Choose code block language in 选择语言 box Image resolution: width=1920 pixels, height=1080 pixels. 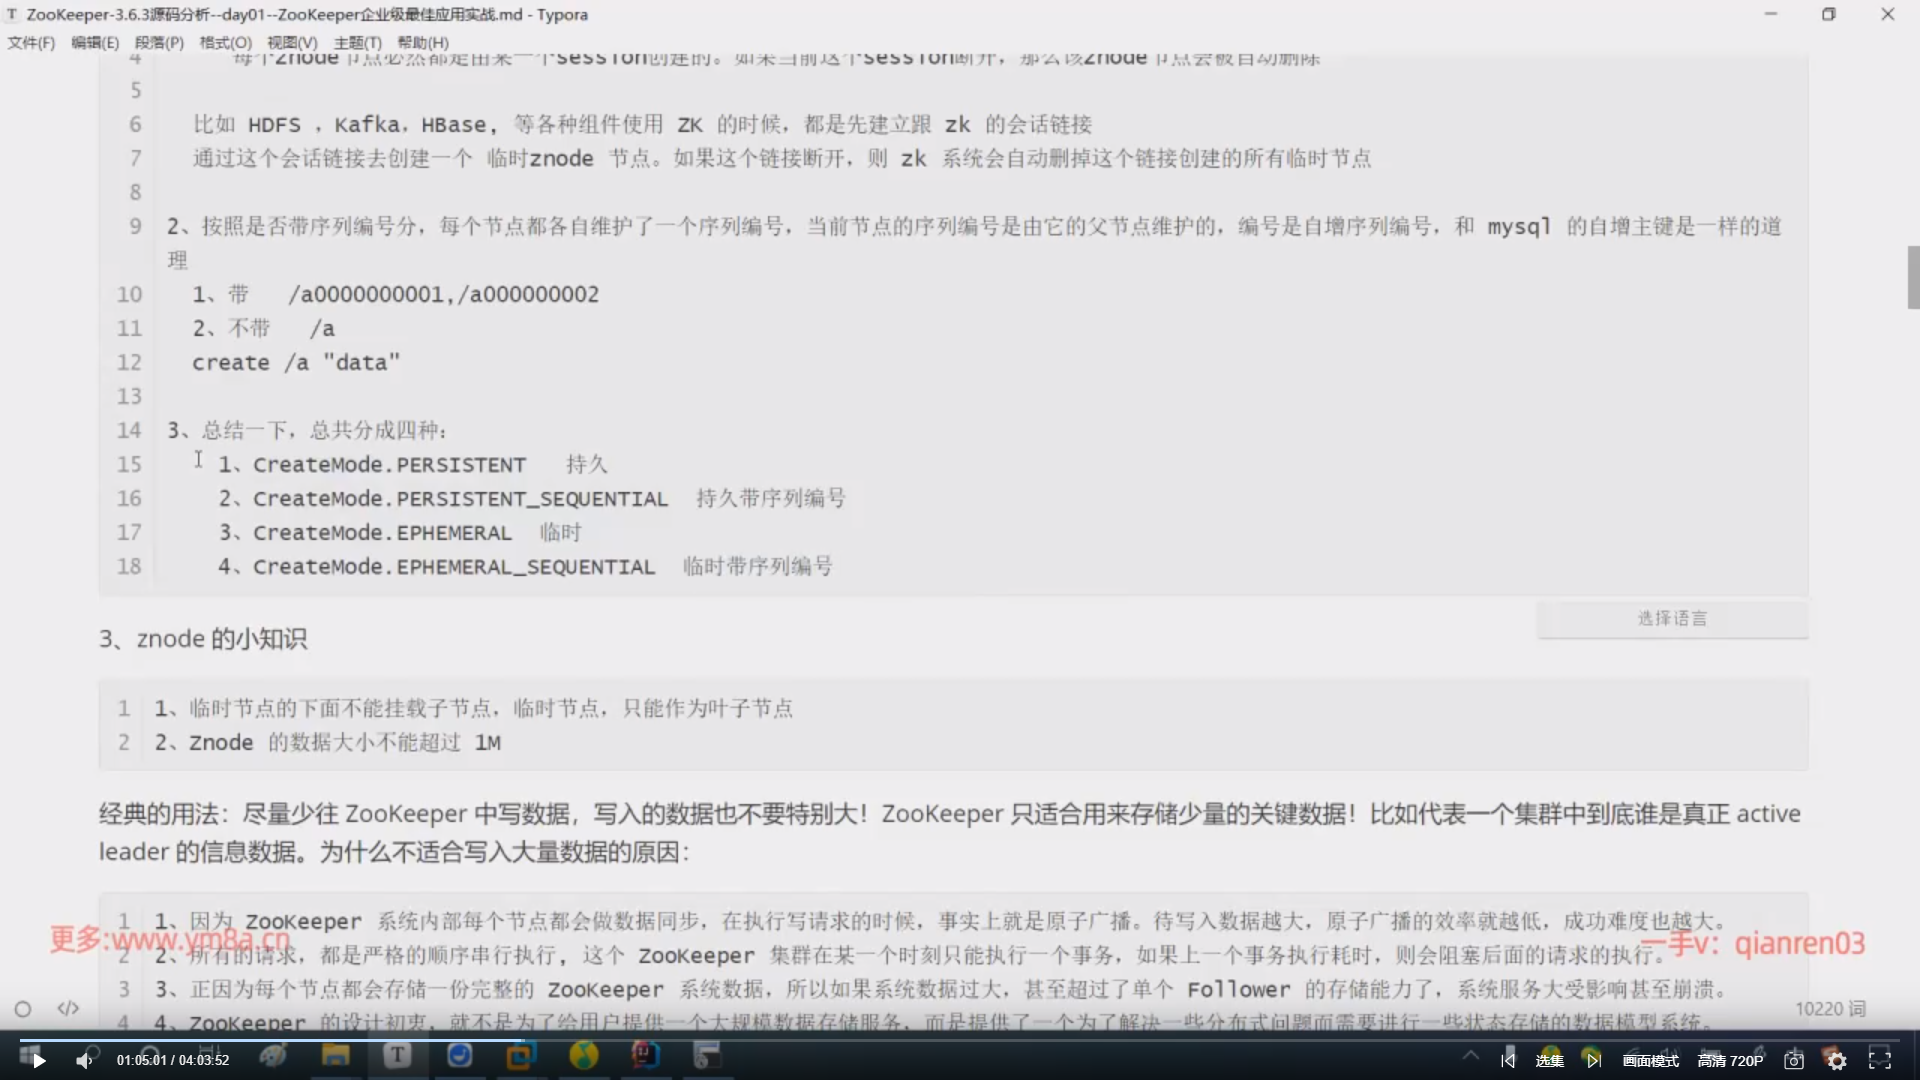tap(1672, 618)
